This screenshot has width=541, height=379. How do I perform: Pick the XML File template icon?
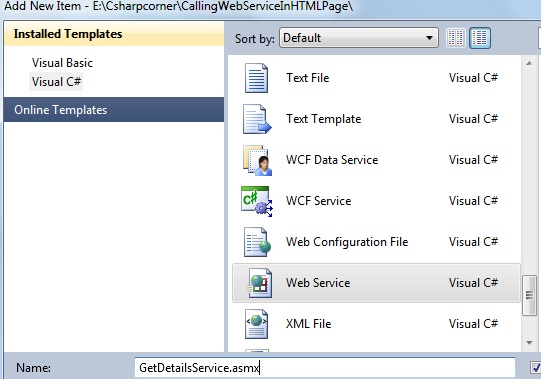256,324
